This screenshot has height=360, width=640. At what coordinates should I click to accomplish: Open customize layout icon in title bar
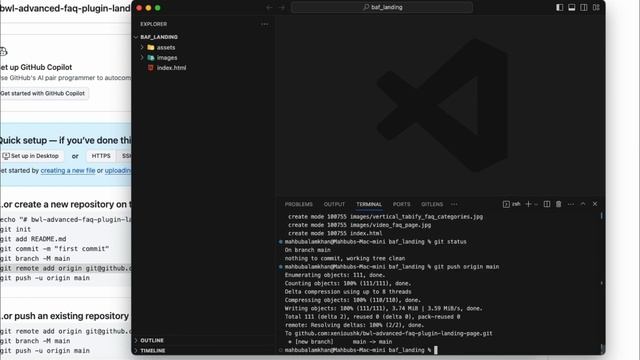596,7
